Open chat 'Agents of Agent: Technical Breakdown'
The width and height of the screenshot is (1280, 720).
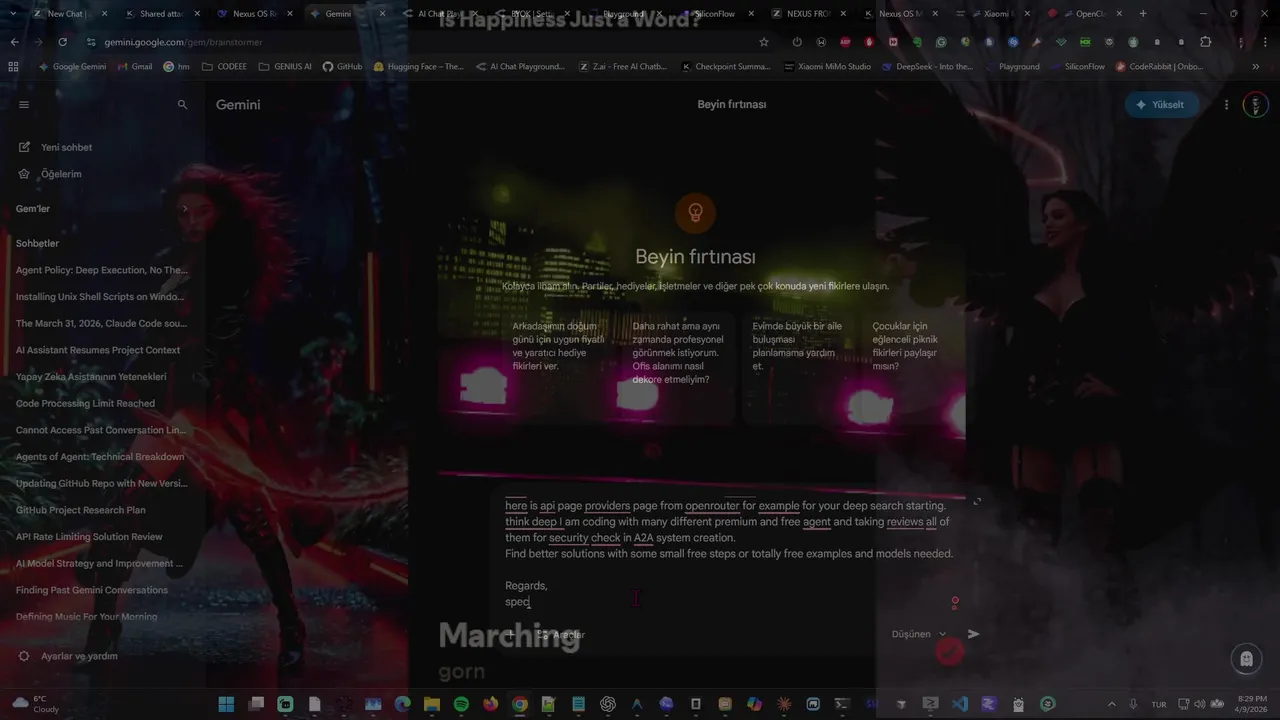pos(100,457)
